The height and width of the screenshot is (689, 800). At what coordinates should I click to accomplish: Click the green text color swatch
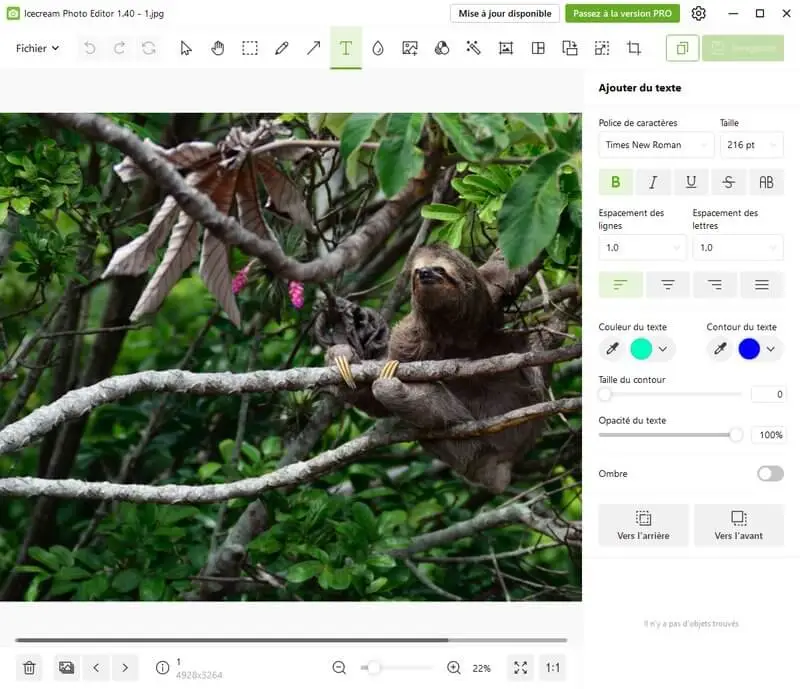[x=641, y=349]
